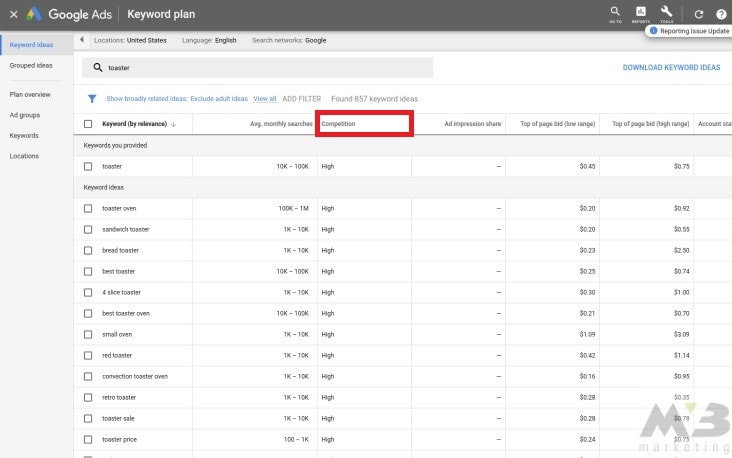Open Keywords in sidebar
732x458 pixels.
point(24,135)
